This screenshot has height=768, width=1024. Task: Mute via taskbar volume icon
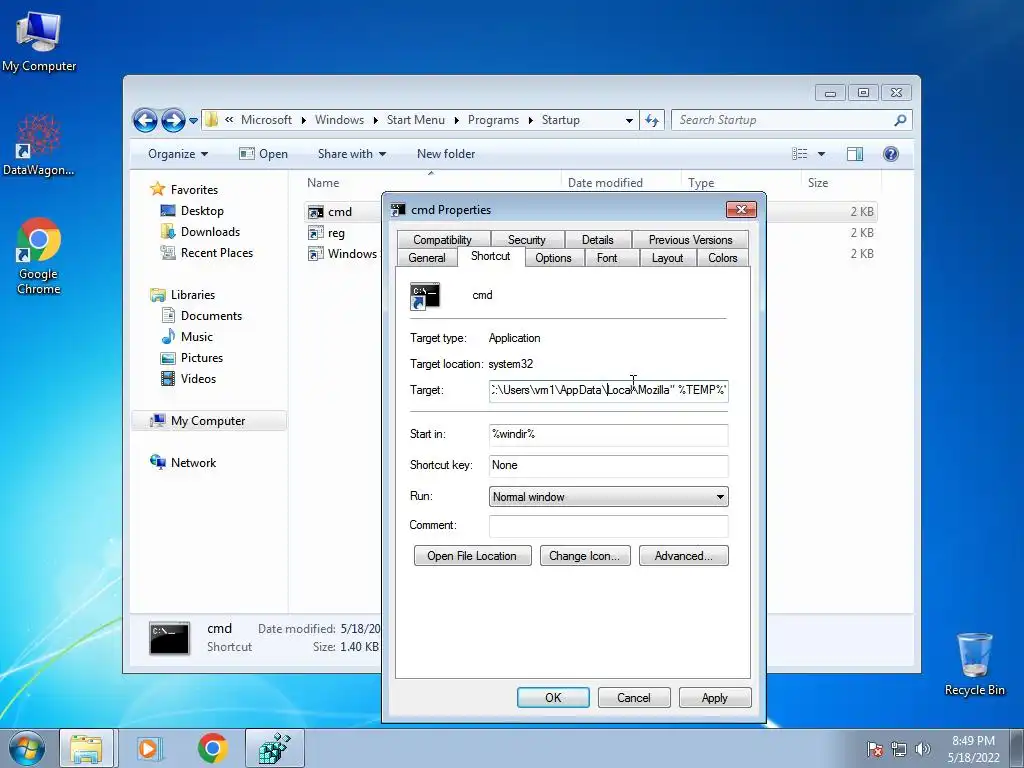tap(923, 749)
